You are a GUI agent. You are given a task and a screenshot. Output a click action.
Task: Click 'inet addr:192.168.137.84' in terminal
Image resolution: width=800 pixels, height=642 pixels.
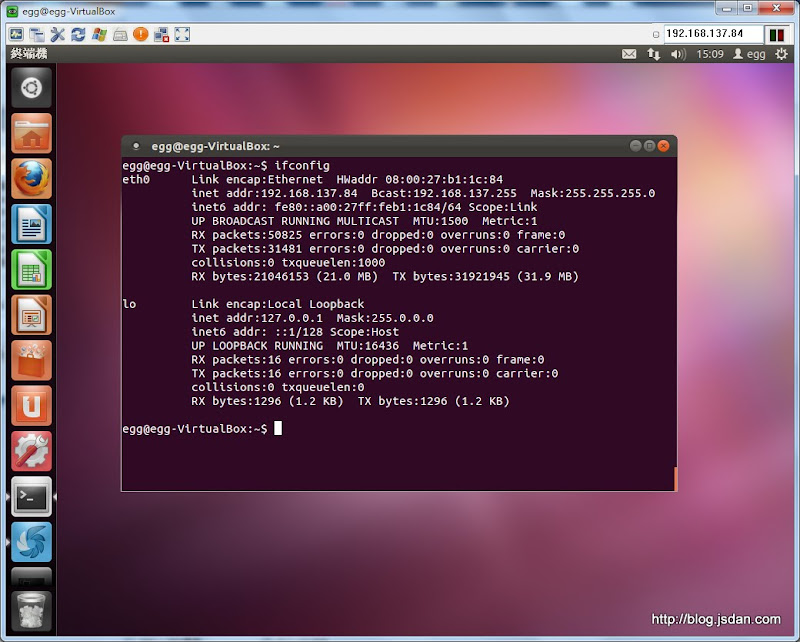[x=274, y=193]
